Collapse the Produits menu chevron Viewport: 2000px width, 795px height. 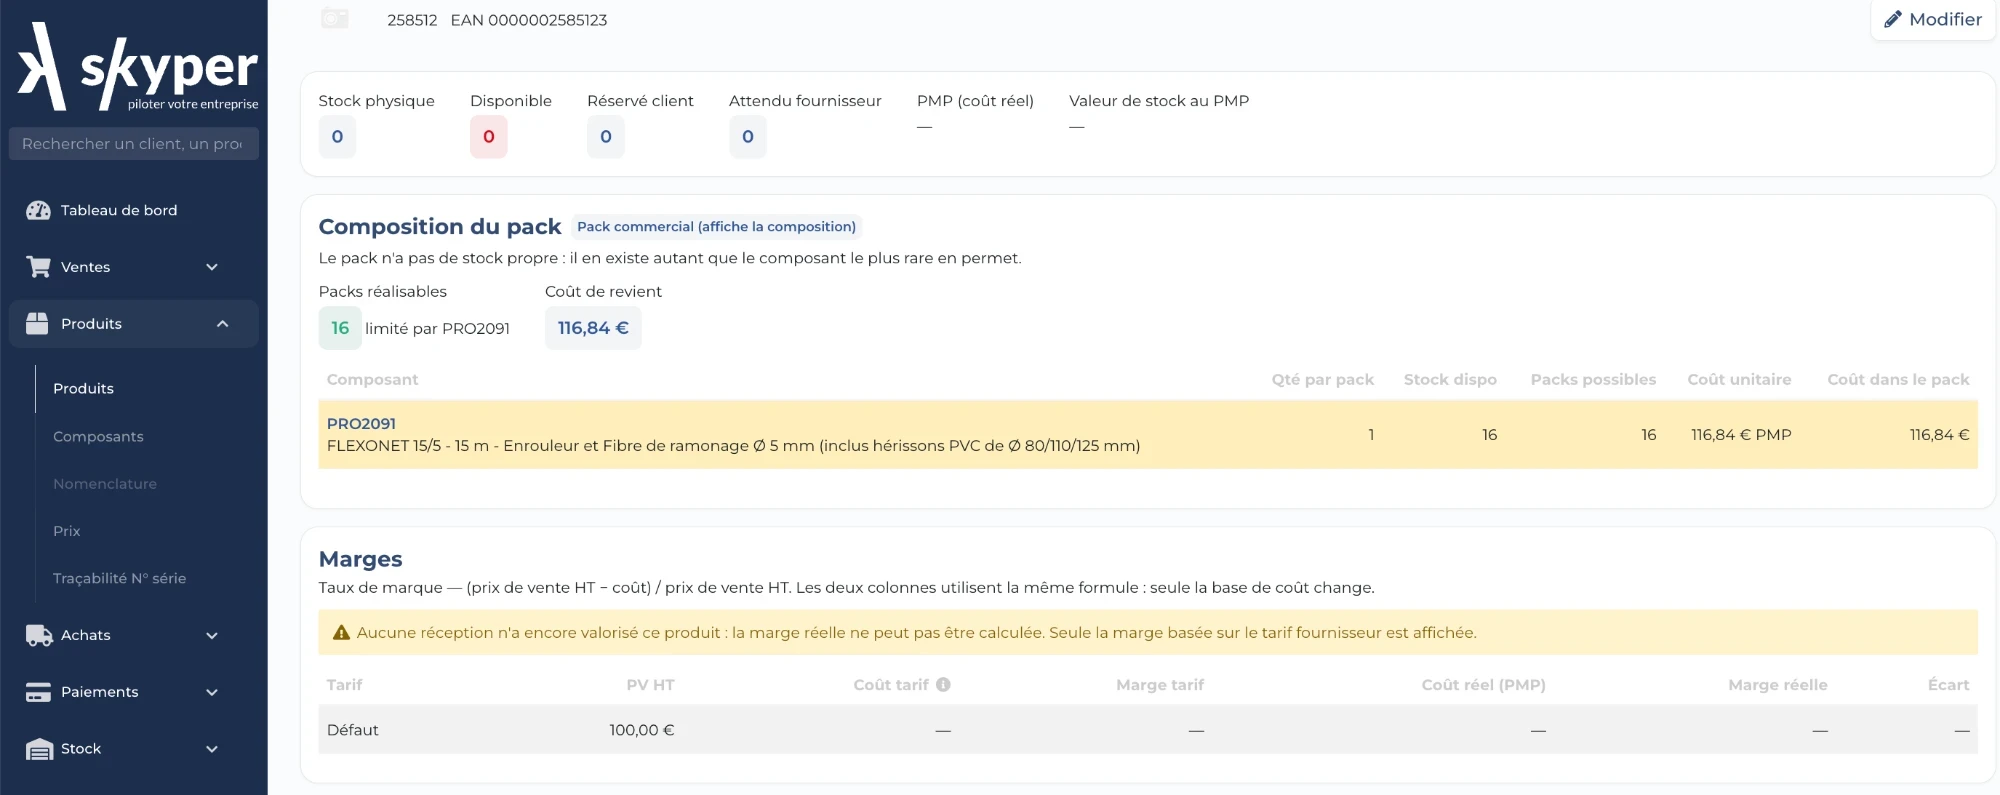pyautogui.click(x=222, y=324)
